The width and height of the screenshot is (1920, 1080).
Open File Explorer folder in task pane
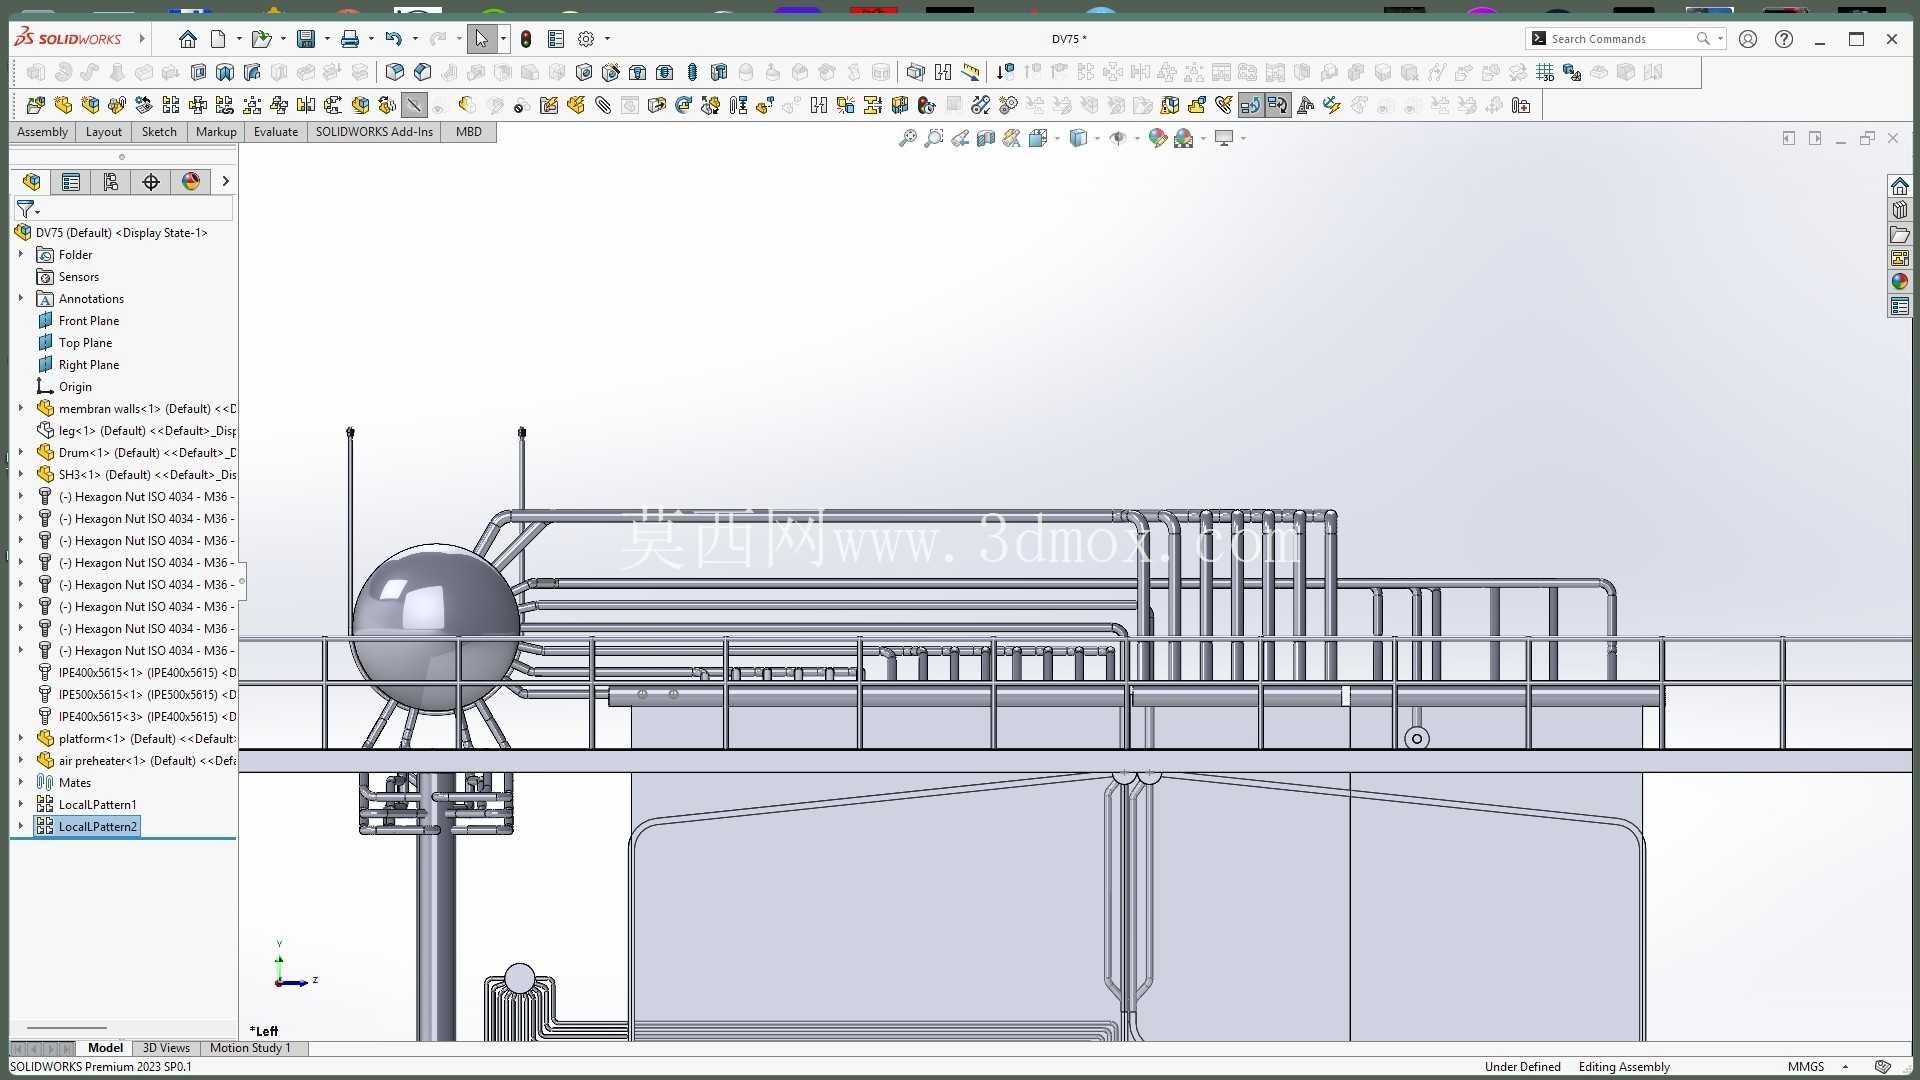(x=1899, y=234)
